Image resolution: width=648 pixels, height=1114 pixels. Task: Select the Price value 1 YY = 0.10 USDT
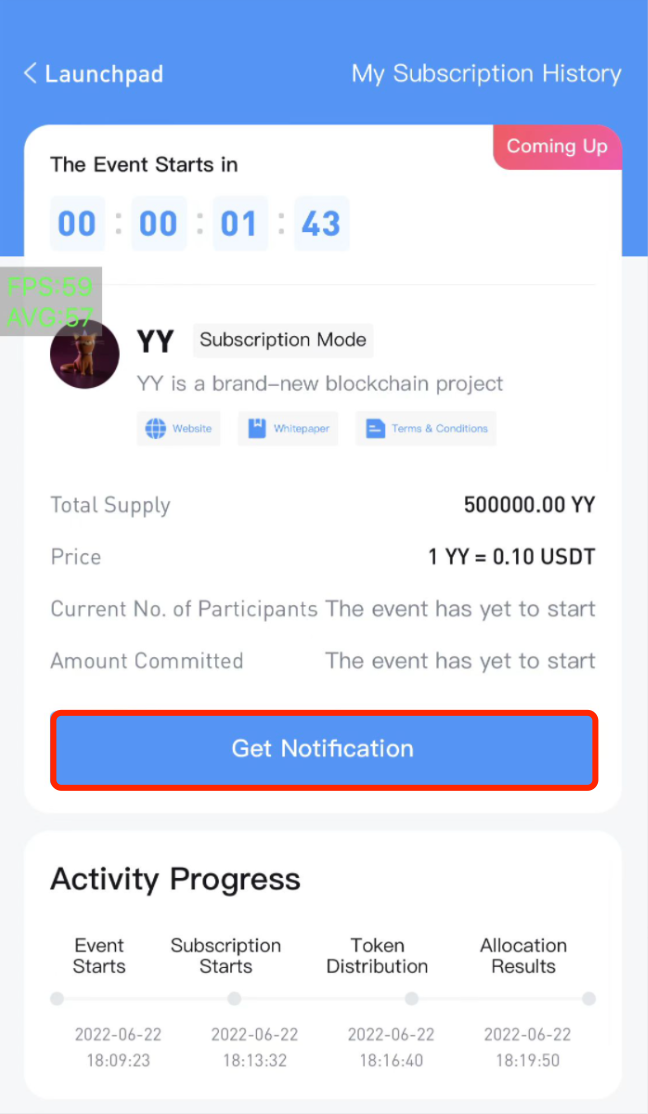coord(512,557)
